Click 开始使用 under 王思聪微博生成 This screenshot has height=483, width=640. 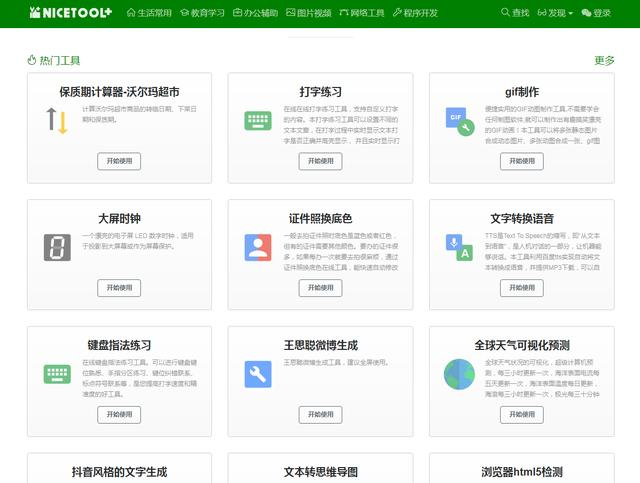[x=320, y=414]
